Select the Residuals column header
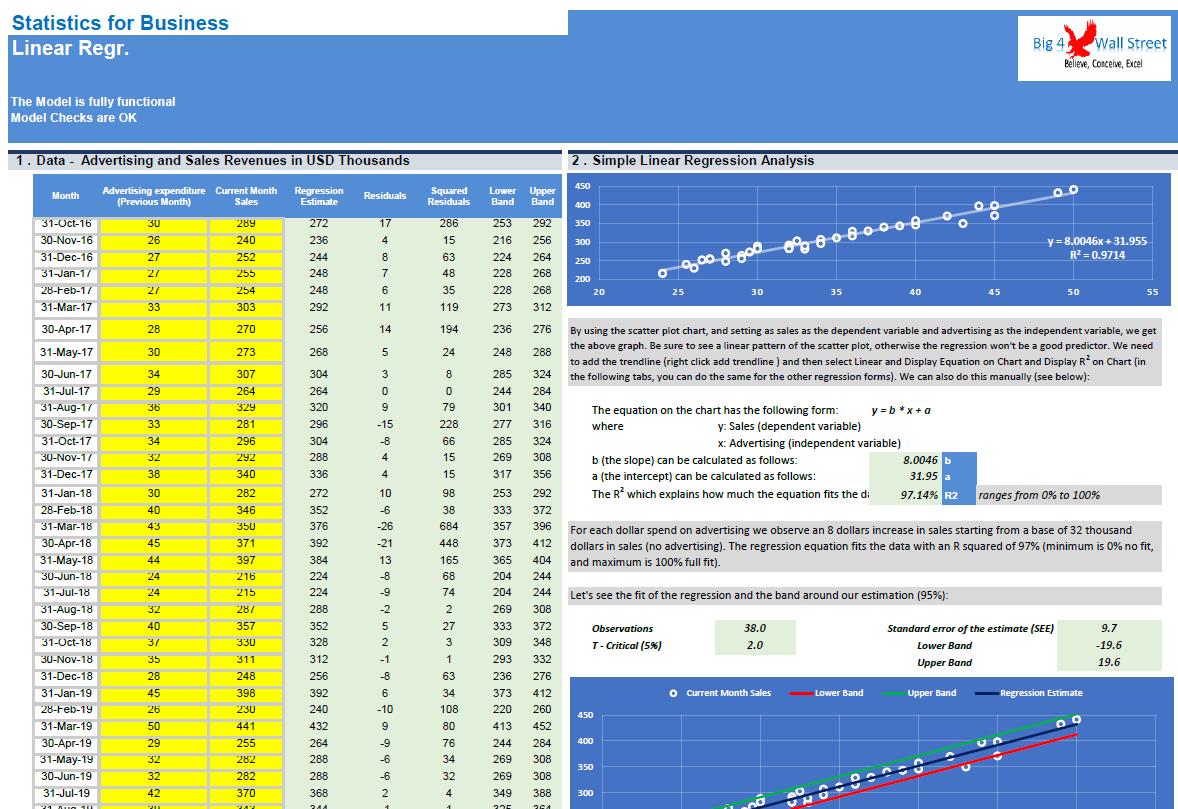Image resolution: width=1178 pixels, height=809 pixels. [x=385, y=196]
